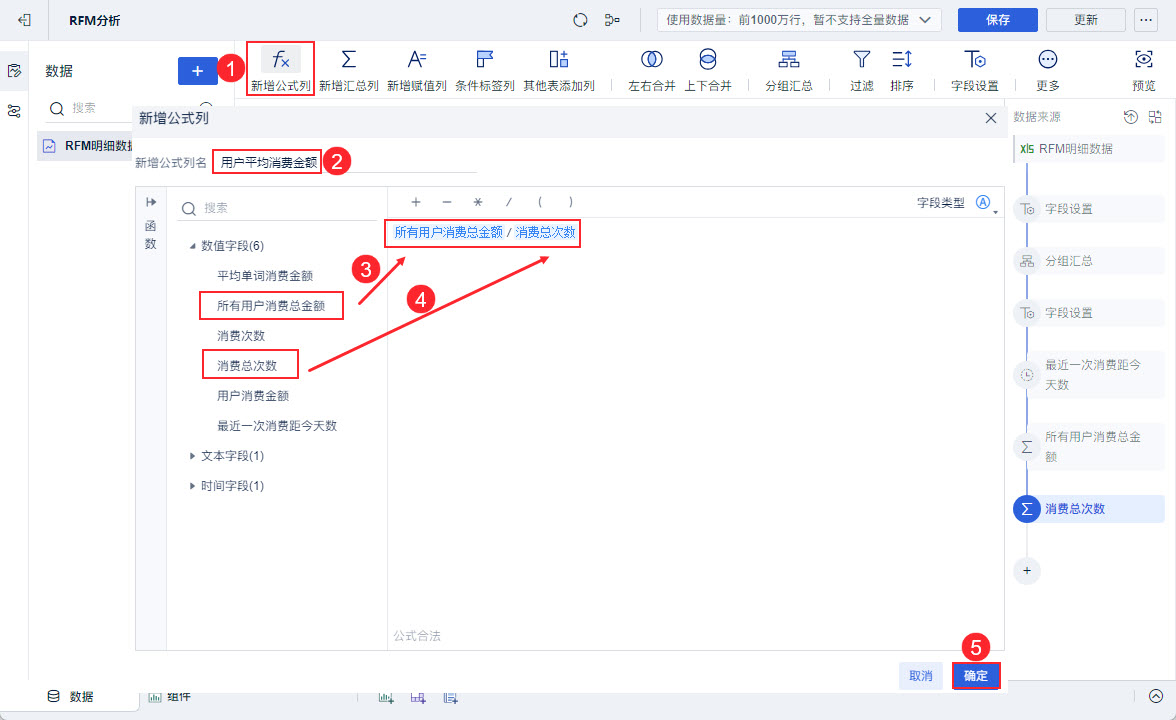Select the 新增赋值列 tool
Image resolution: width=1176 pixels, height=720 pixels.
pos(416,59)
